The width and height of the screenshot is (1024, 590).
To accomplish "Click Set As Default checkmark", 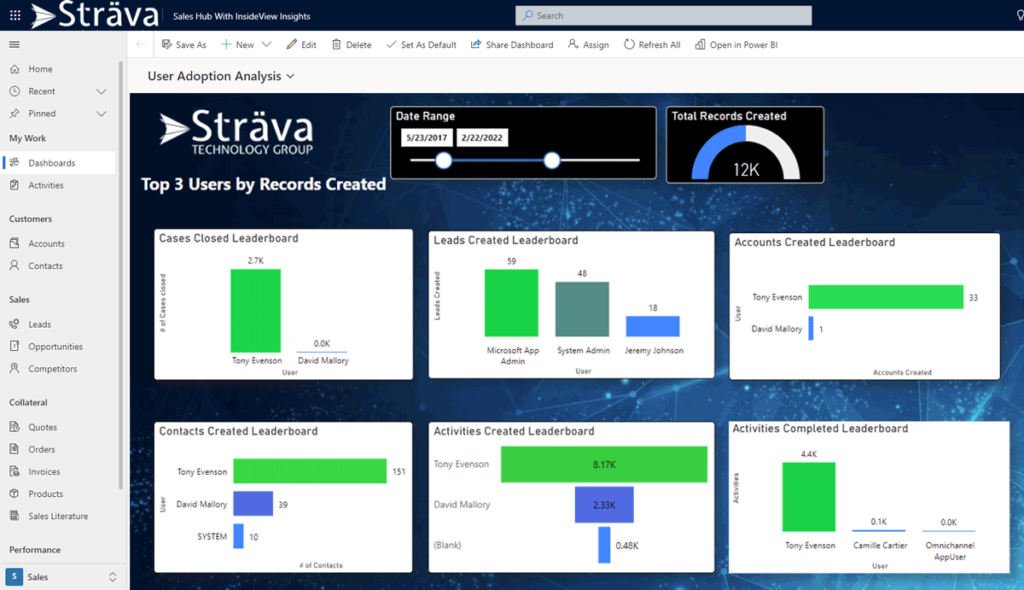I will 391,45.
